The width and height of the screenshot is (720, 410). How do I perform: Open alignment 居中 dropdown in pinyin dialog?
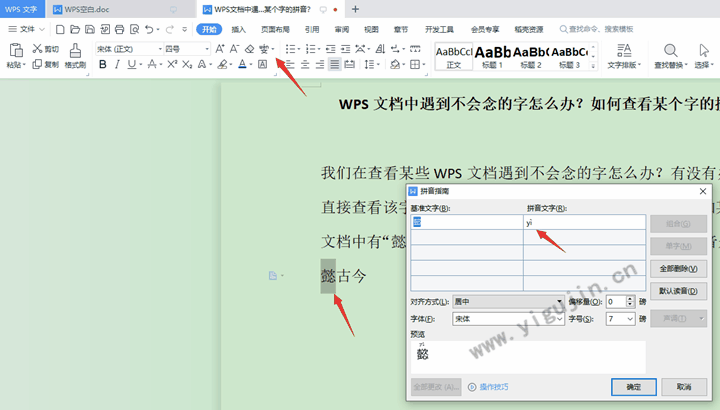[559, 302]
